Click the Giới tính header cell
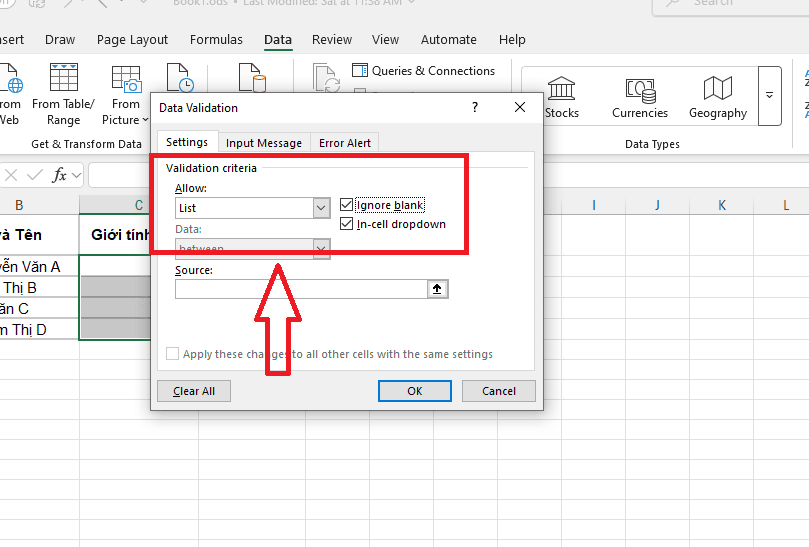This screenshot has height=547, width=809. click(116, 235)
